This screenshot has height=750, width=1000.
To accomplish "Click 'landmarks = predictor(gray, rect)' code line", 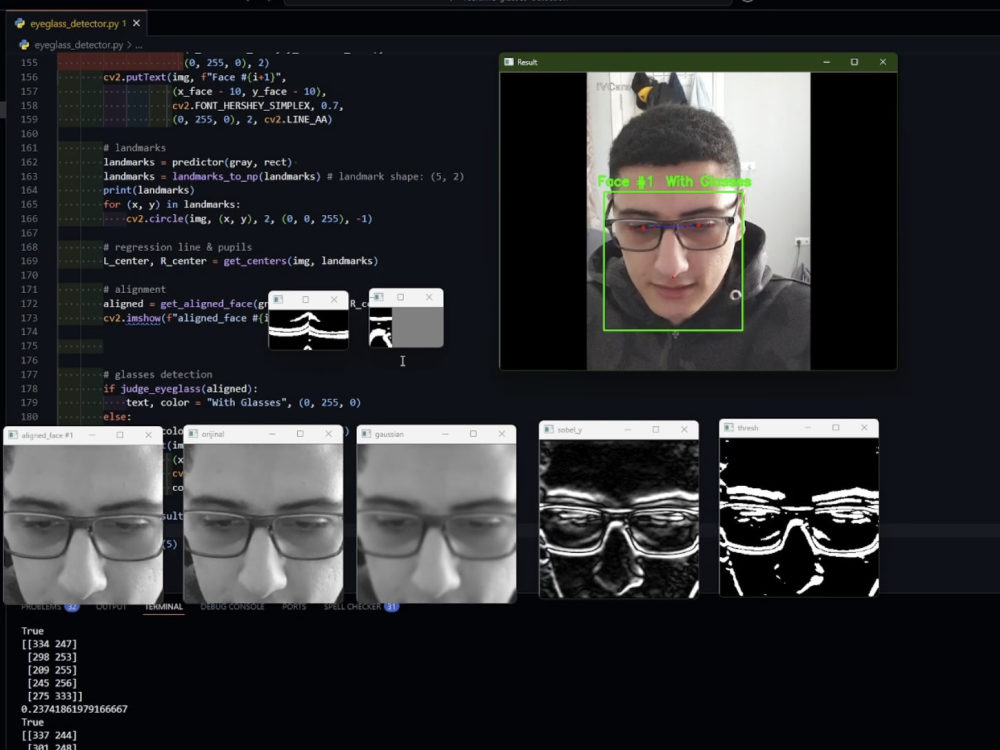I will pos(198,162).
